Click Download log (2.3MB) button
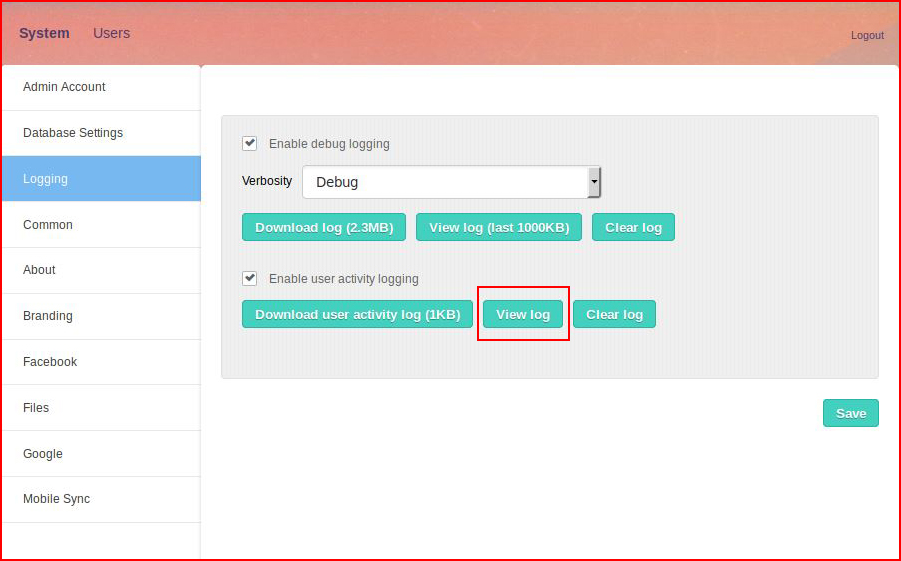Viewport: 901px width, 561px height. pos(324,227)
